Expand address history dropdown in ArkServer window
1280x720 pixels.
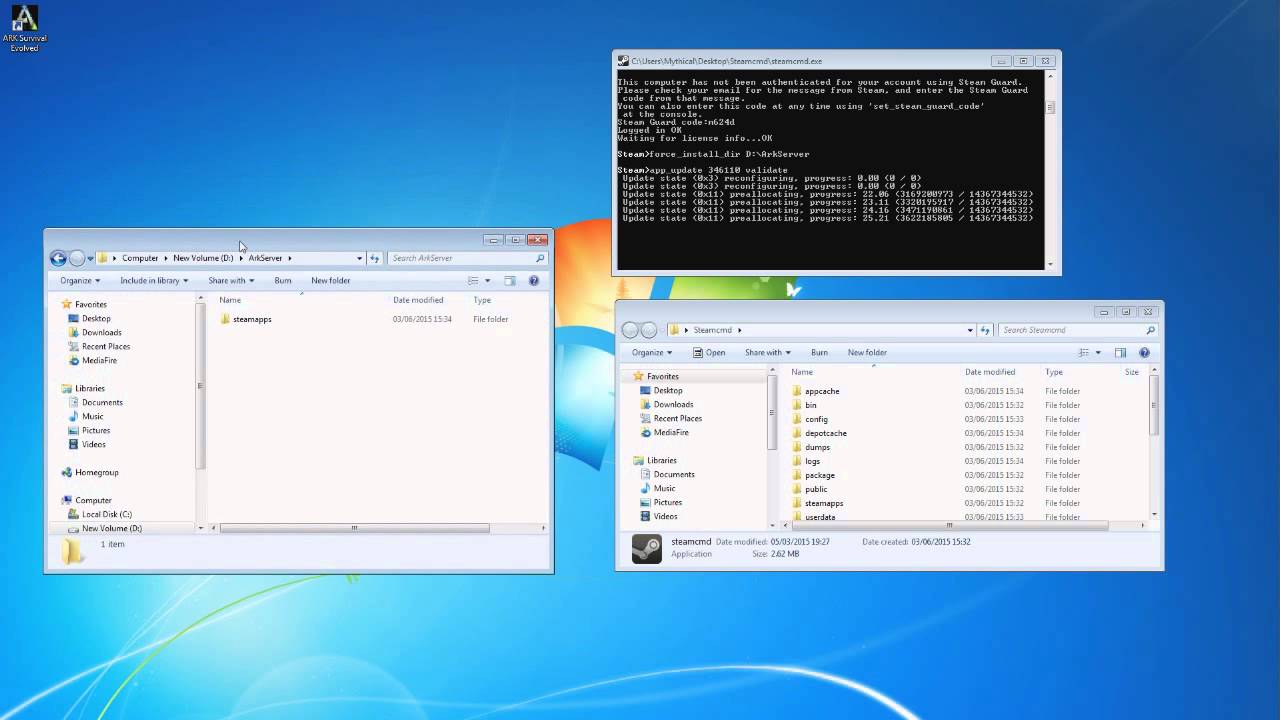tap(359, 258)
